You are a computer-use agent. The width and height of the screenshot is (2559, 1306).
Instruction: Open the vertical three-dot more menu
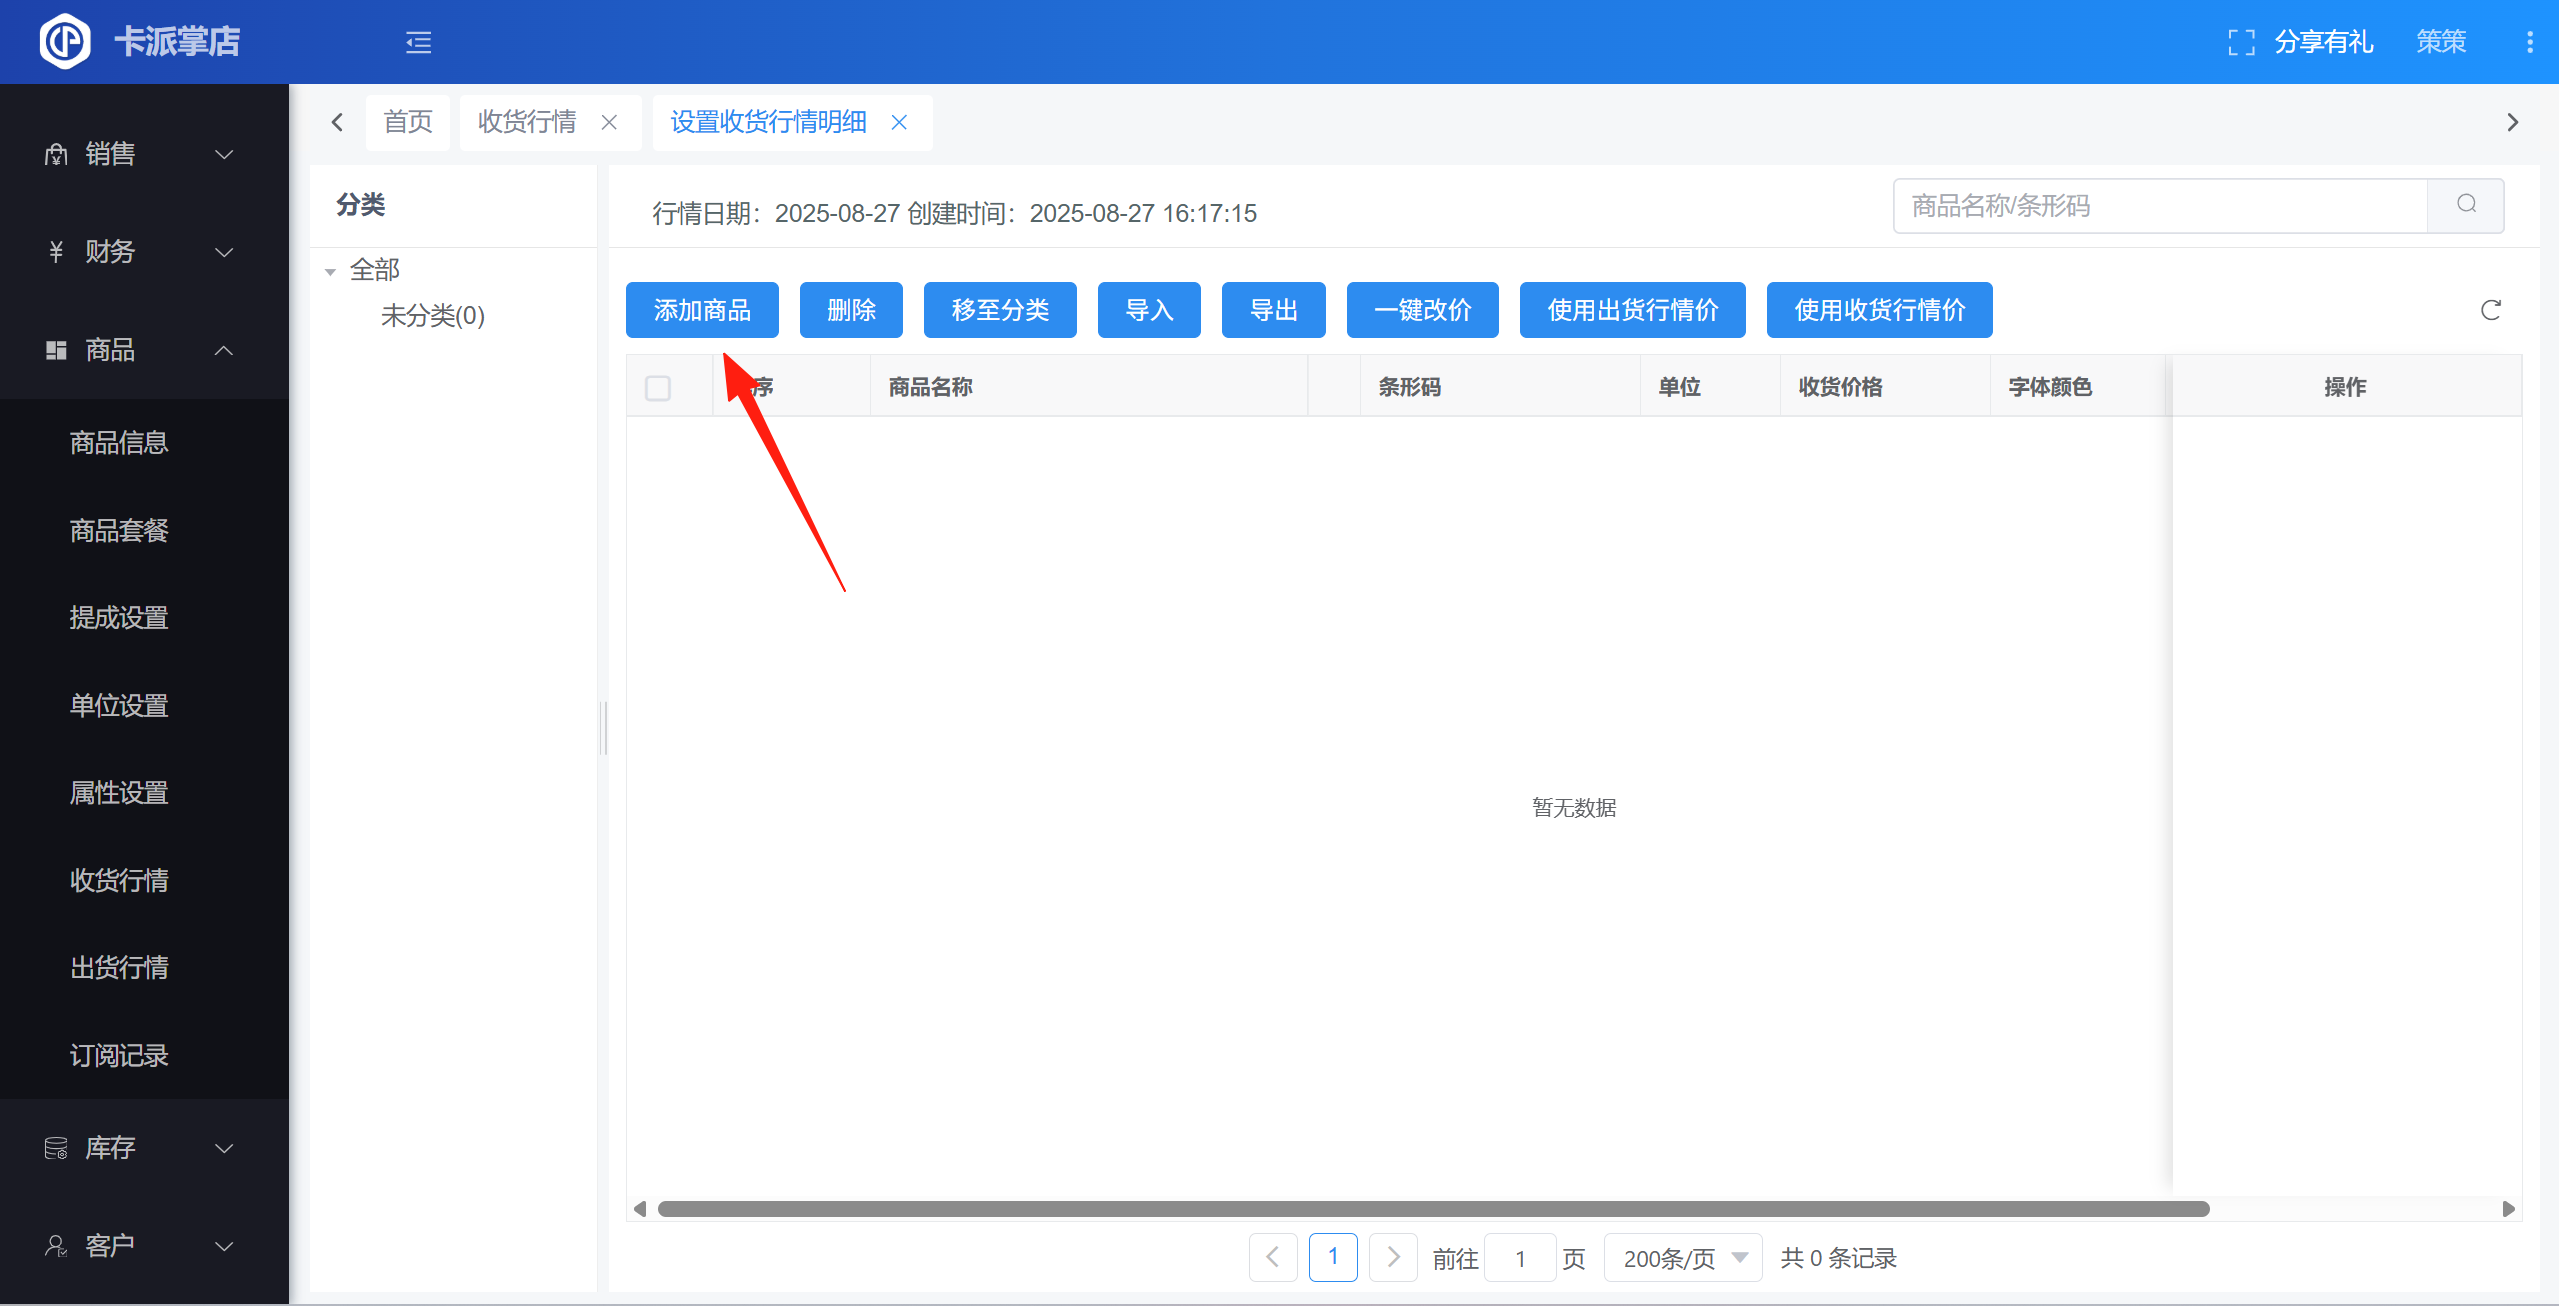click(x=2529, y=42)
